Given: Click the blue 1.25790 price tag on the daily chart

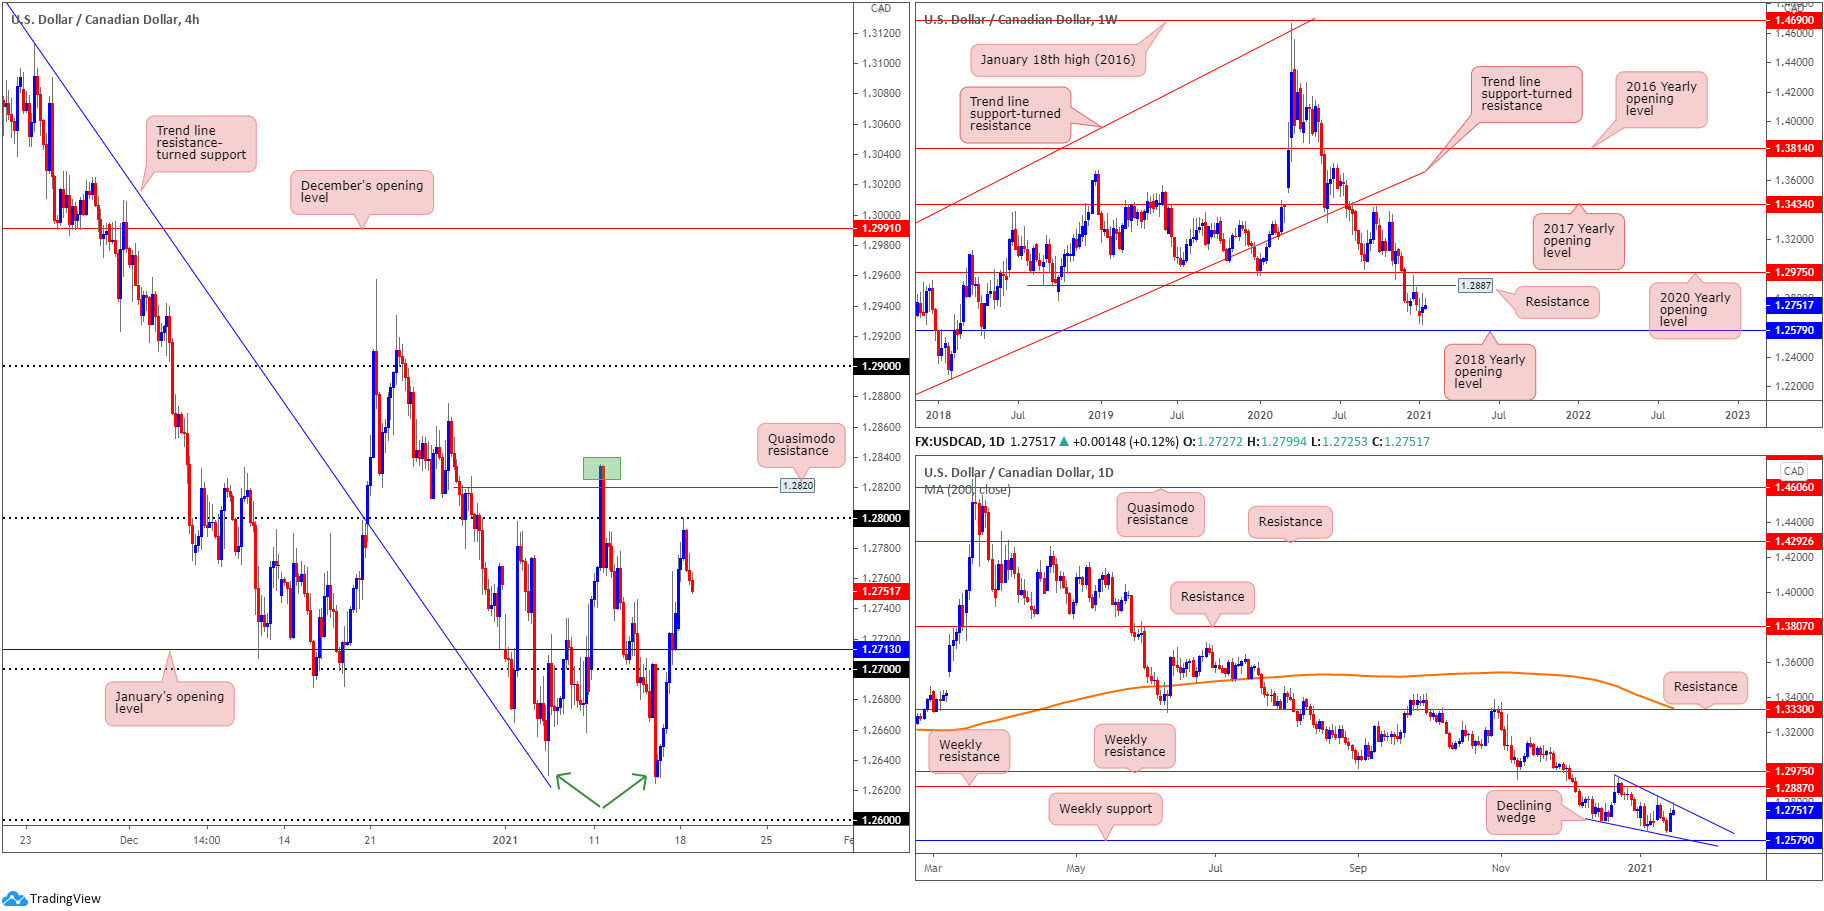Looking at the screenshot, I should click(1793, 841).
